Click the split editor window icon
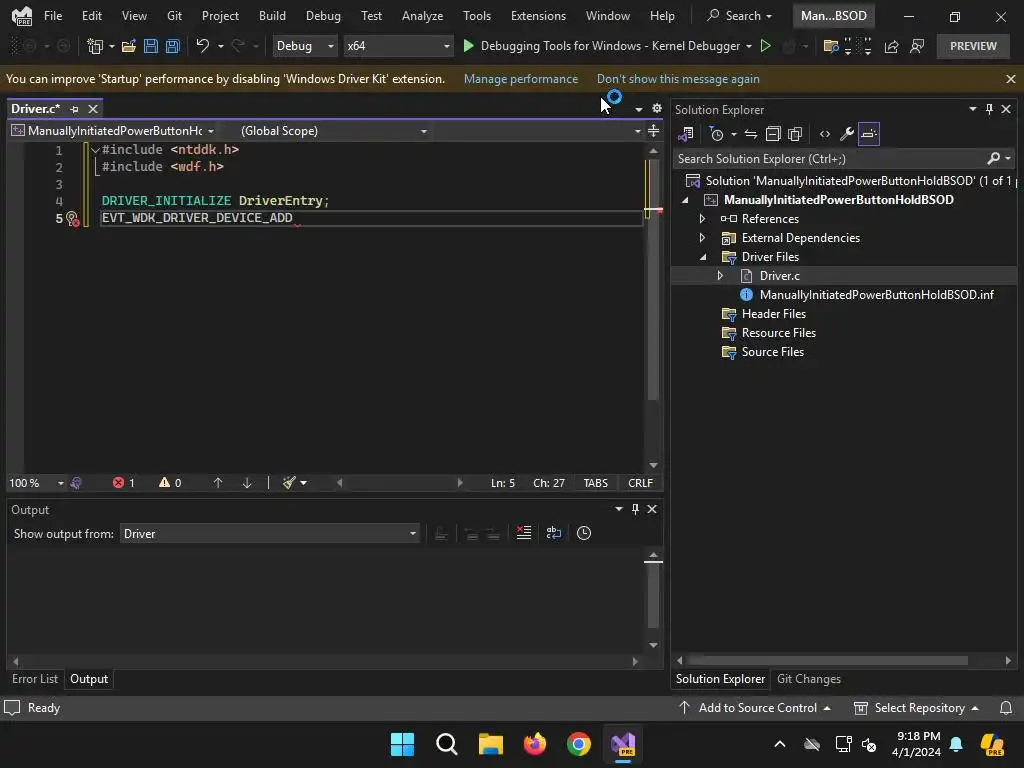 [x=653, y=131]
